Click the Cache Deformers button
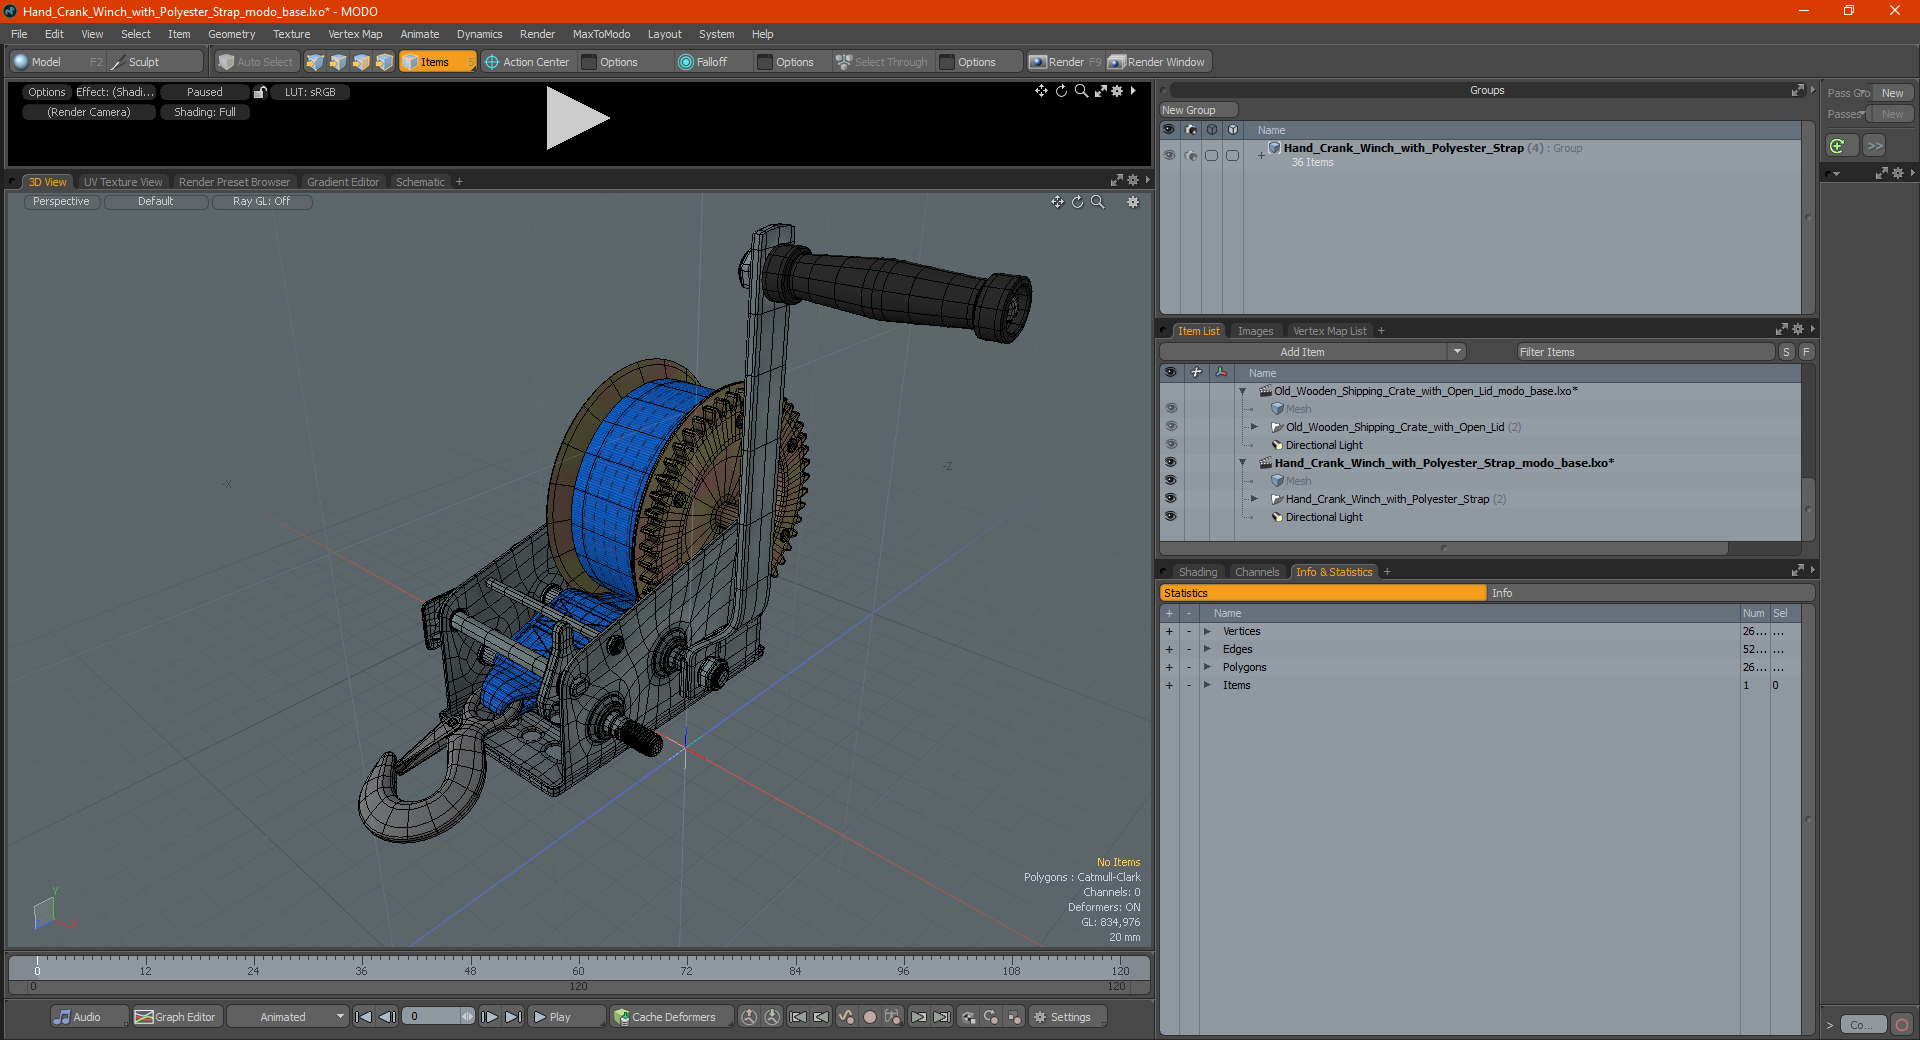This screenshot has height=1040, width=1920. tap(671, 1017)
